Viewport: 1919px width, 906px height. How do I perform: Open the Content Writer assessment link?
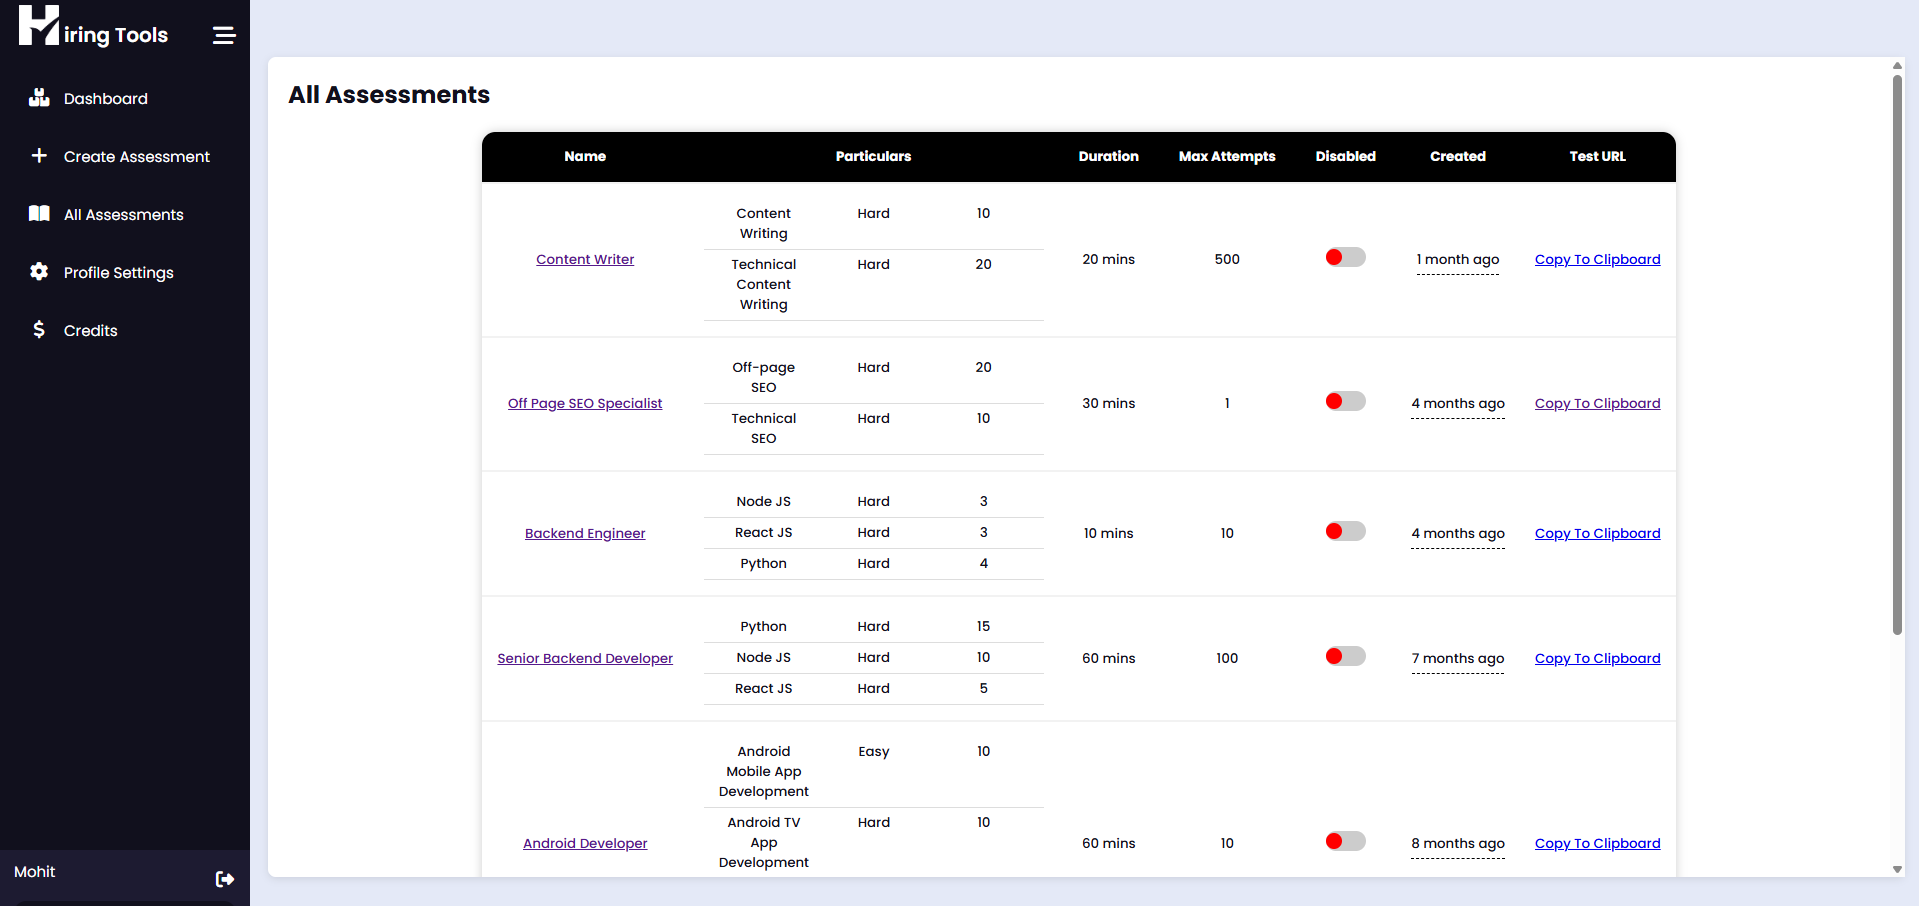(585, 259)
